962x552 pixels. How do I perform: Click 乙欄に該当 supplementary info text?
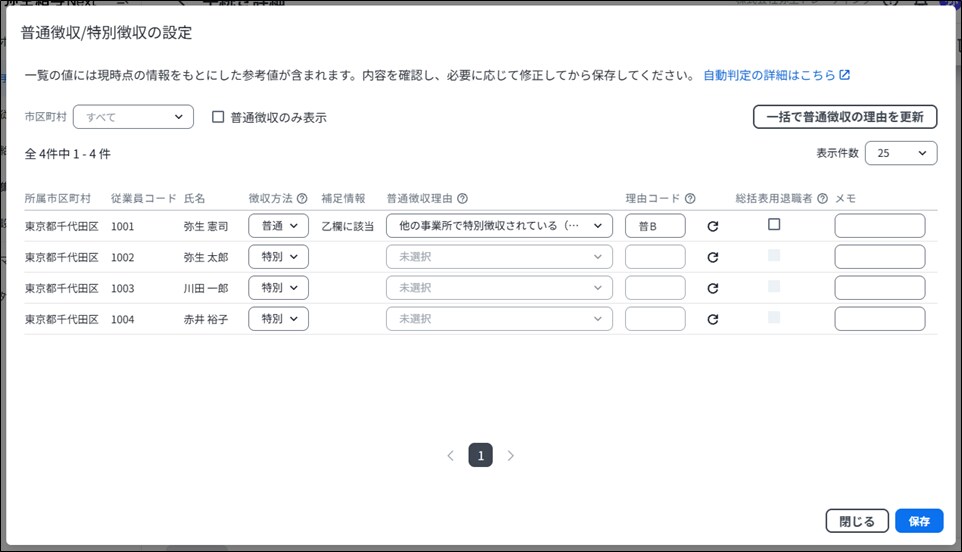[347, 226]
